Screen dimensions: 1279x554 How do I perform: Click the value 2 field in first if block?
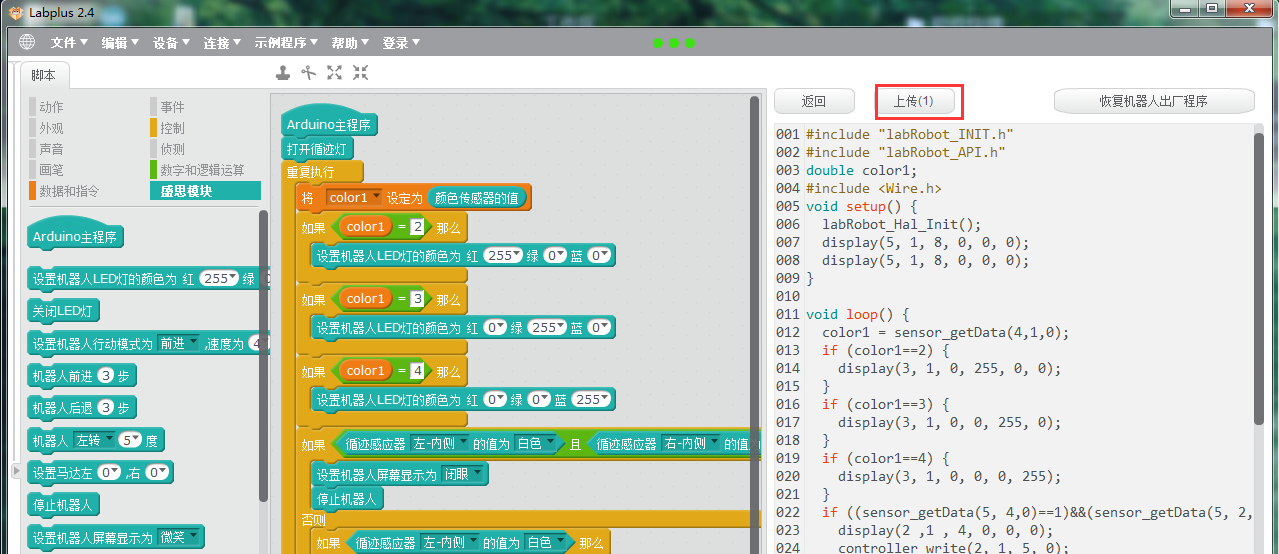[x=417, y=227]
